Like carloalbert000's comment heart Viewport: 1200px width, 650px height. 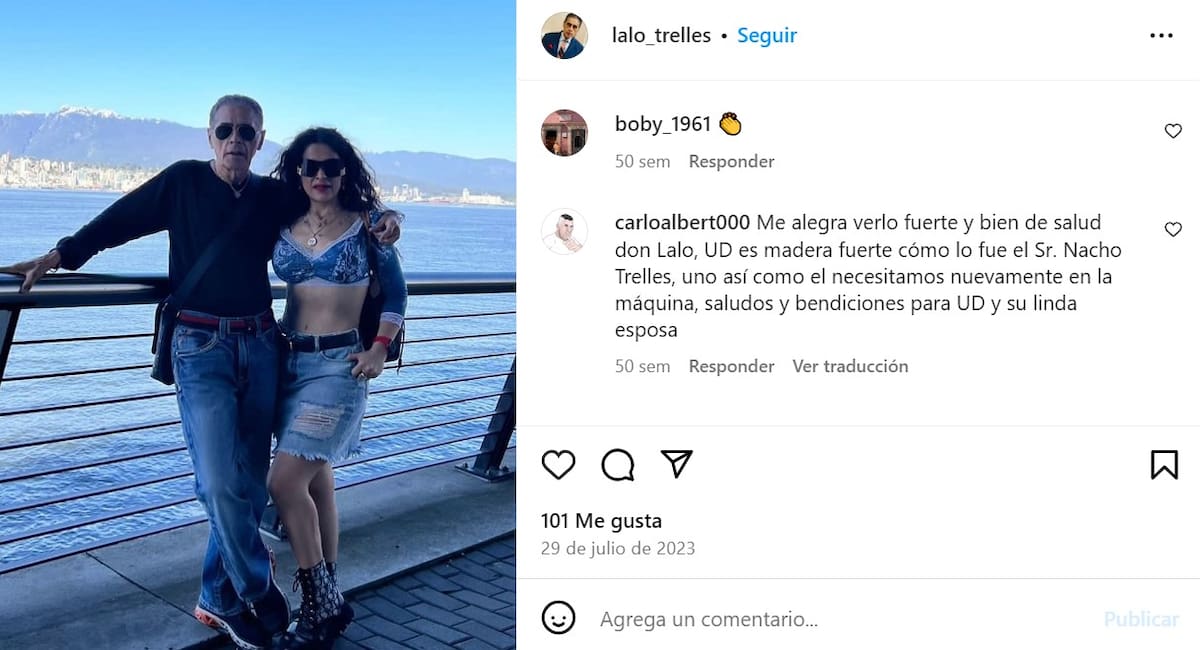click(1173, 230)
